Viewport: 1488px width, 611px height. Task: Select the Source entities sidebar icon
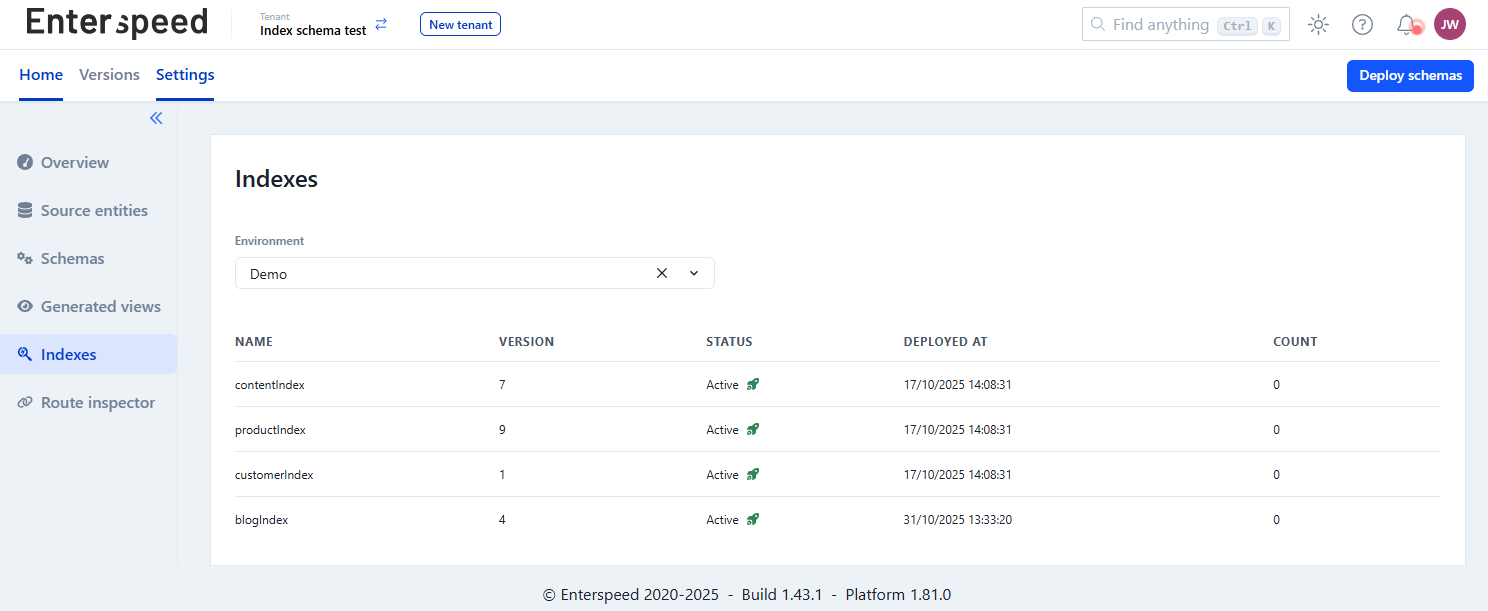[x=24, y=210]
